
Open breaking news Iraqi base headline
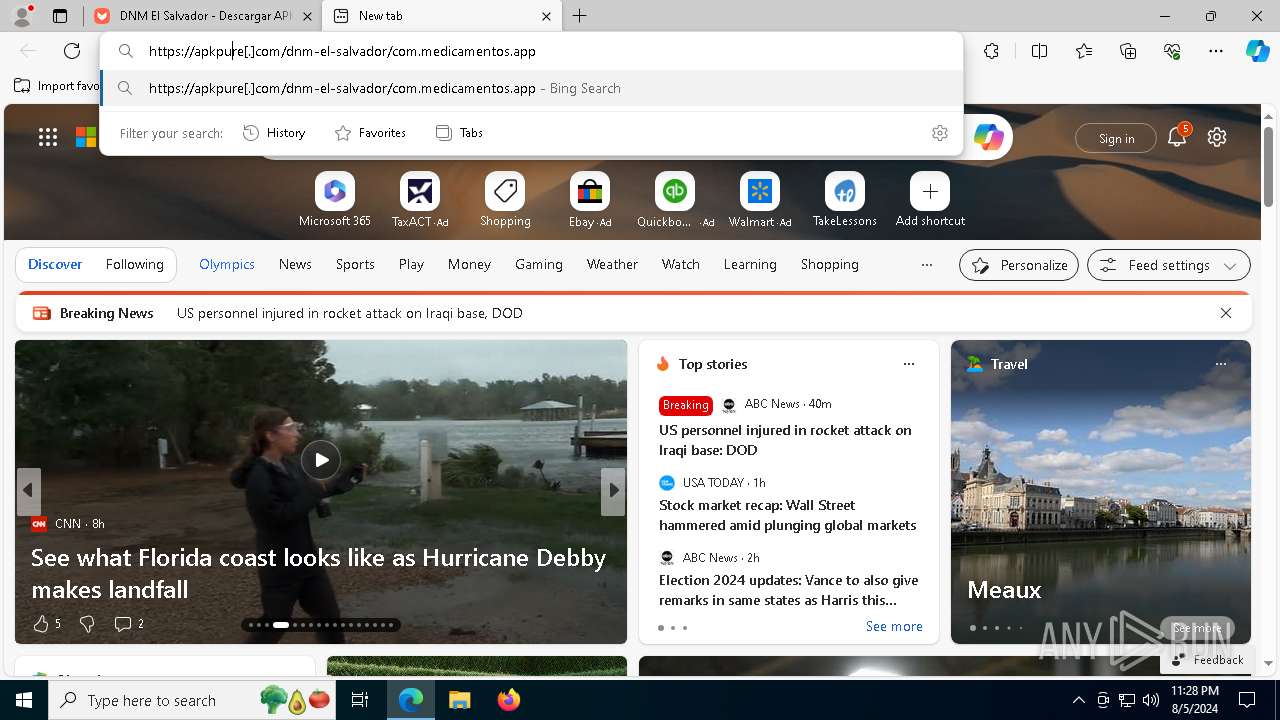[x=350, y=313]
